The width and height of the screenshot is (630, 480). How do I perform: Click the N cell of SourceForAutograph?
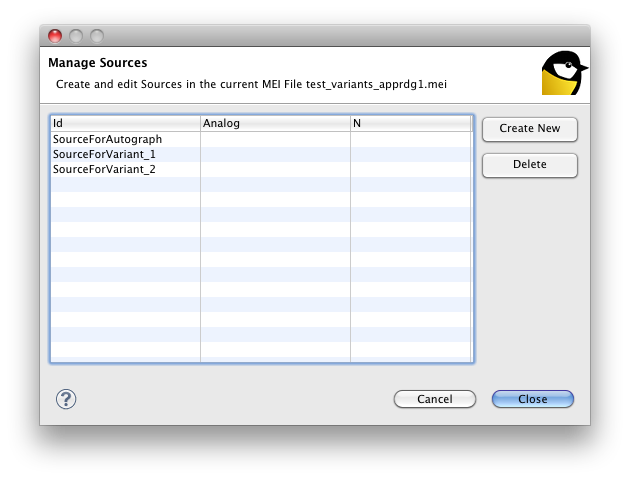[411, 140]
